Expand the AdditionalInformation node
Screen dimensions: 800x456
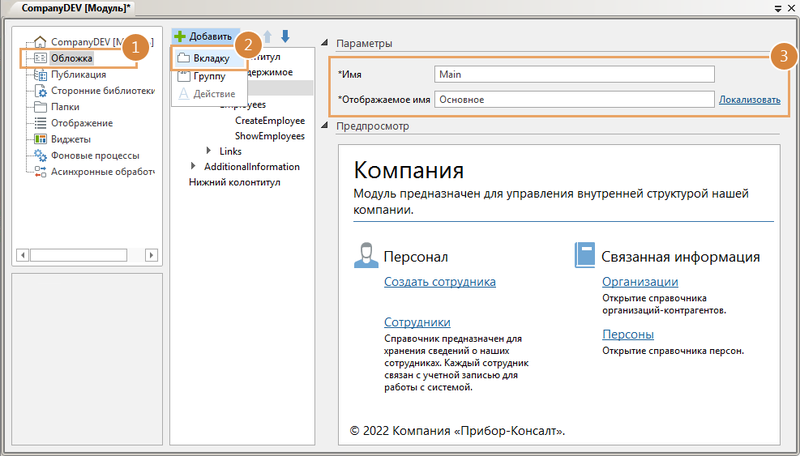coord(193,166)
